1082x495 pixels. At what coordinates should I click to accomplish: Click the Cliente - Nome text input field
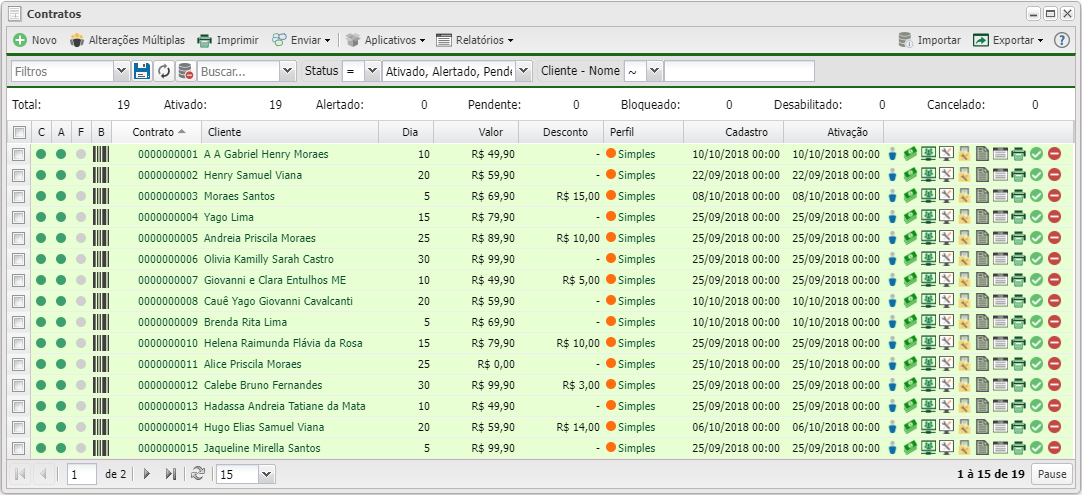(739, 71)
